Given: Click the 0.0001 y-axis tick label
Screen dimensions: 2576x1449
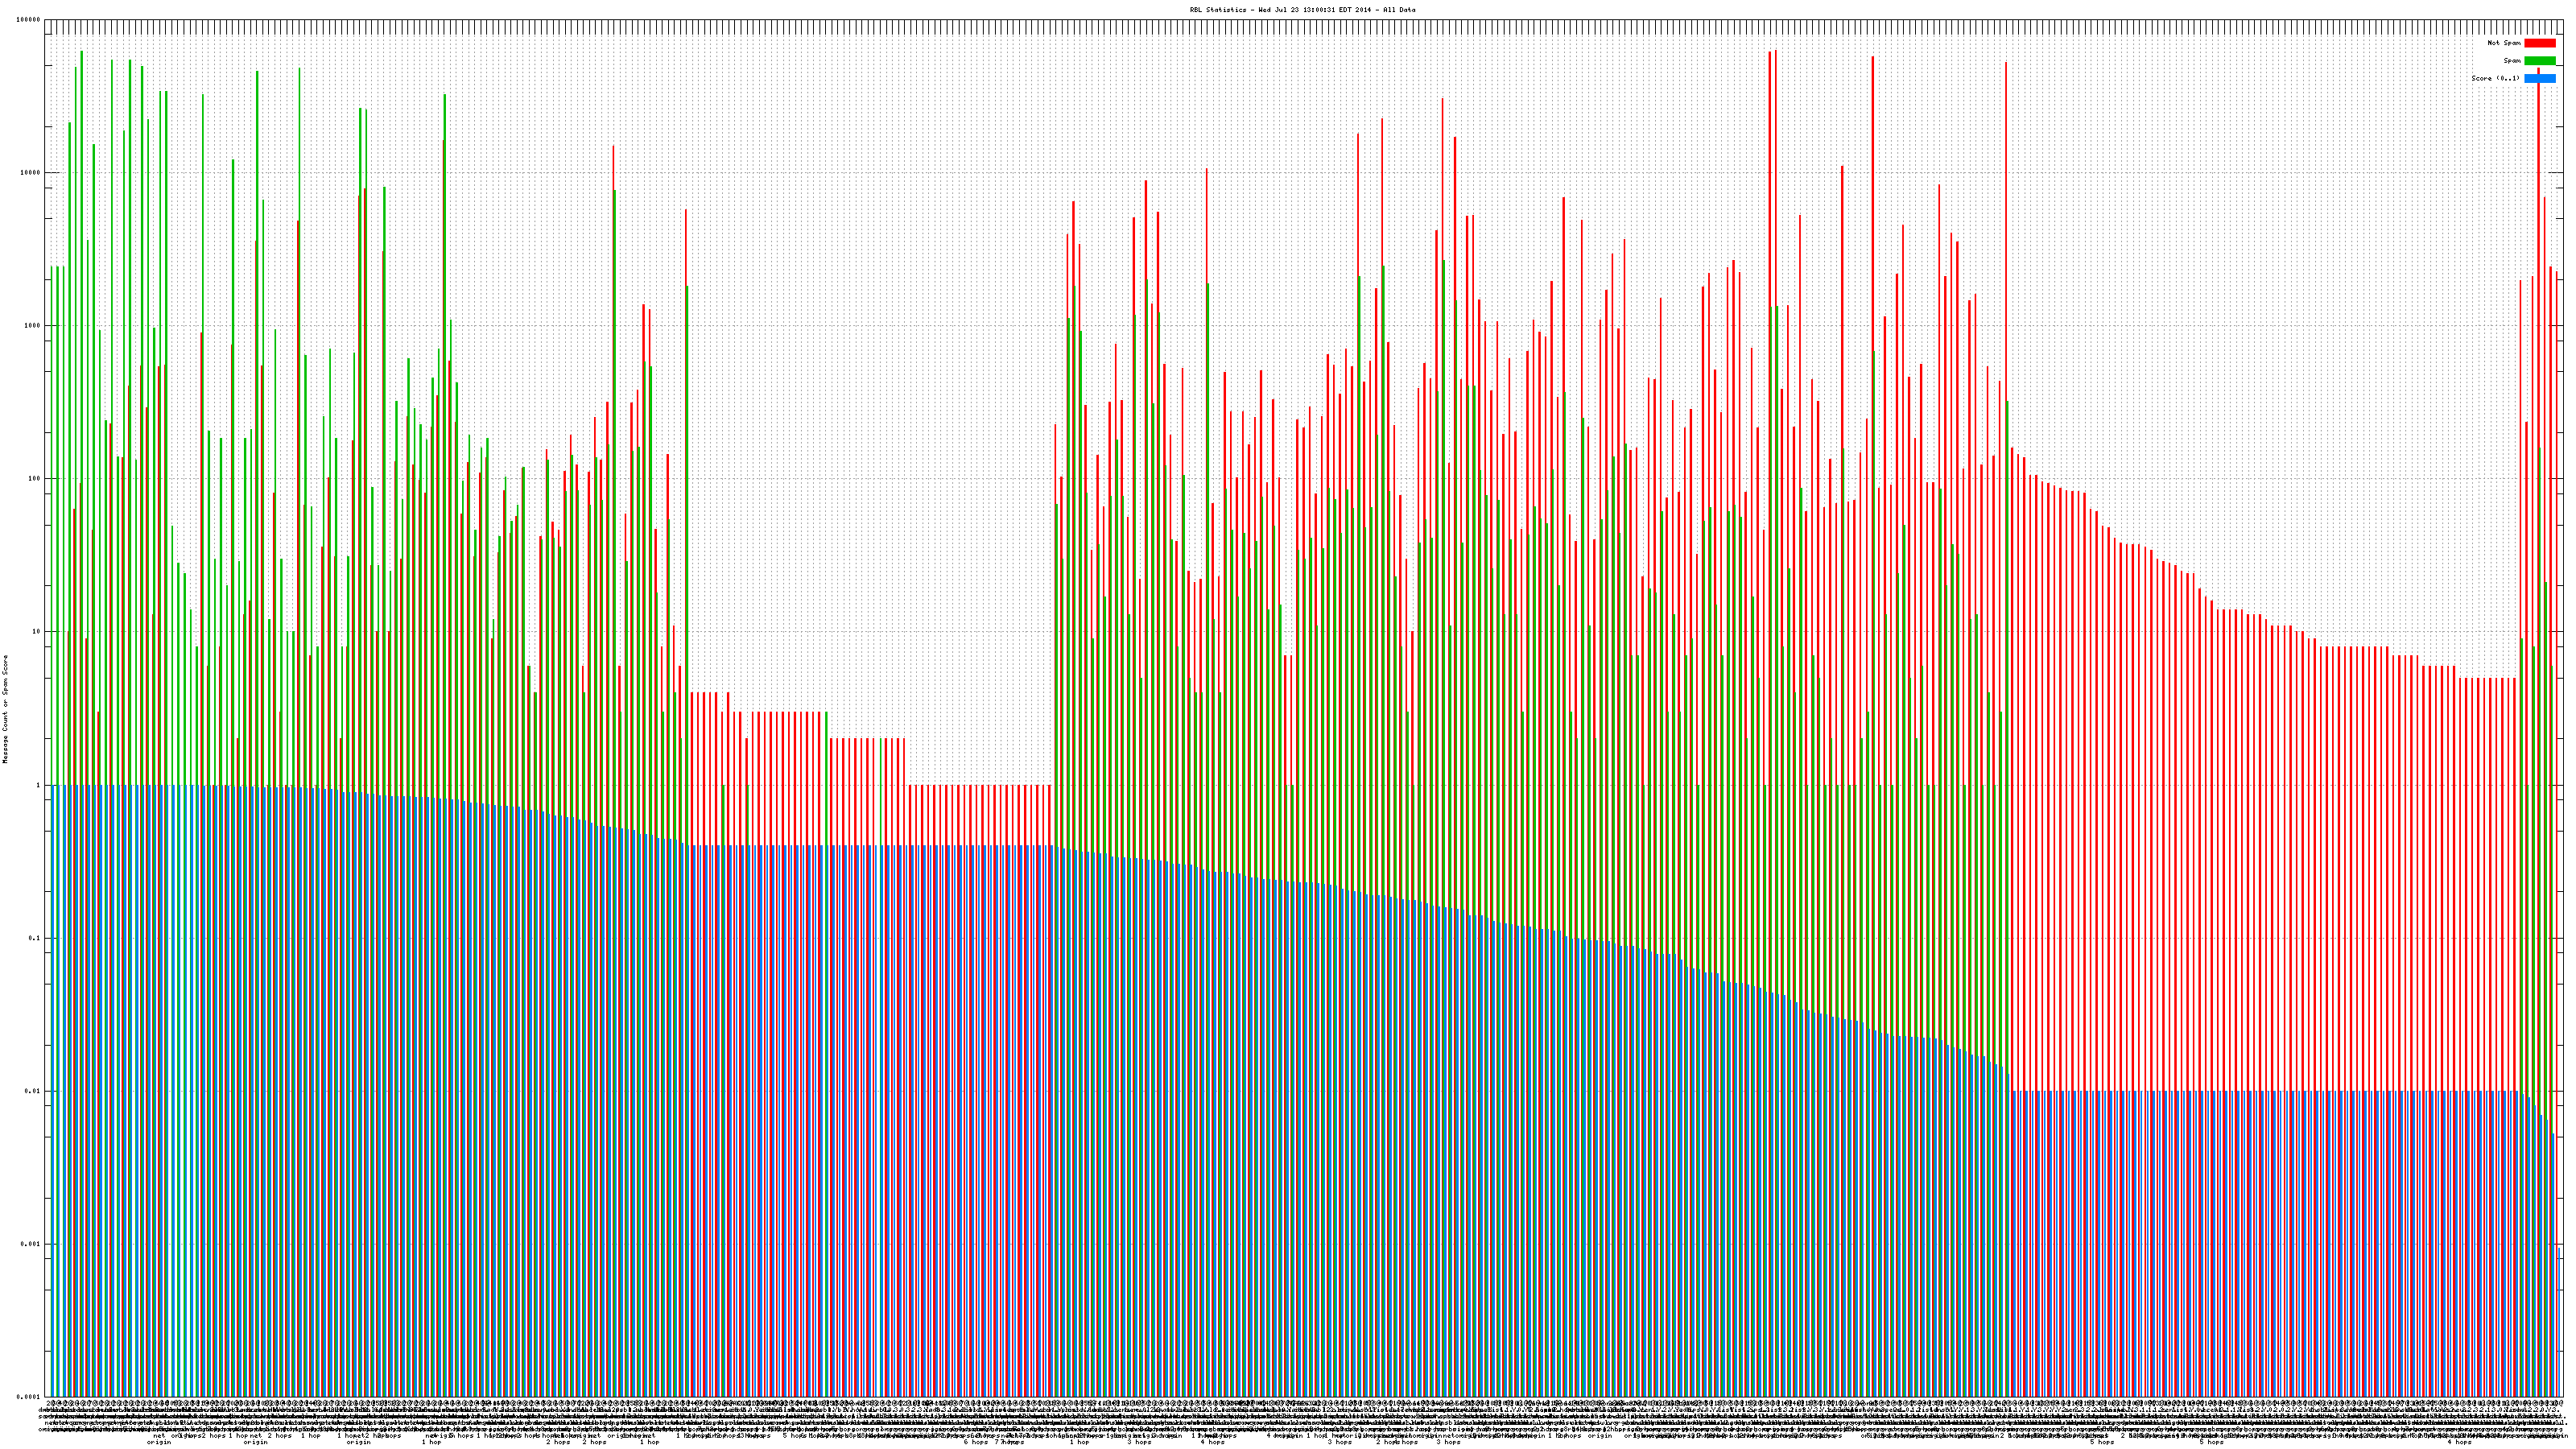Looking at the screenshot, I should pyautogui.click(x=28, y=1397).
